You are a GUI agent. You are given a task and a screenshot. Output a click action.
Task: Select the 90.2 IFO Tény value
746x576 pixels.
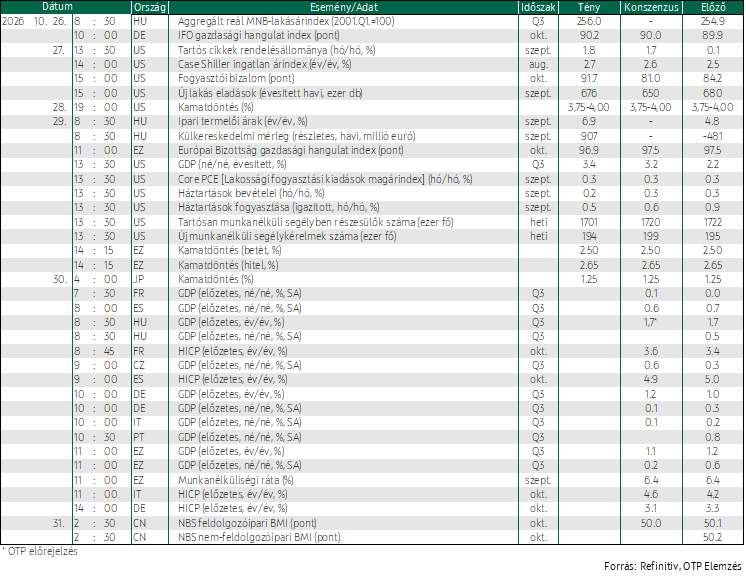point(589,35)
